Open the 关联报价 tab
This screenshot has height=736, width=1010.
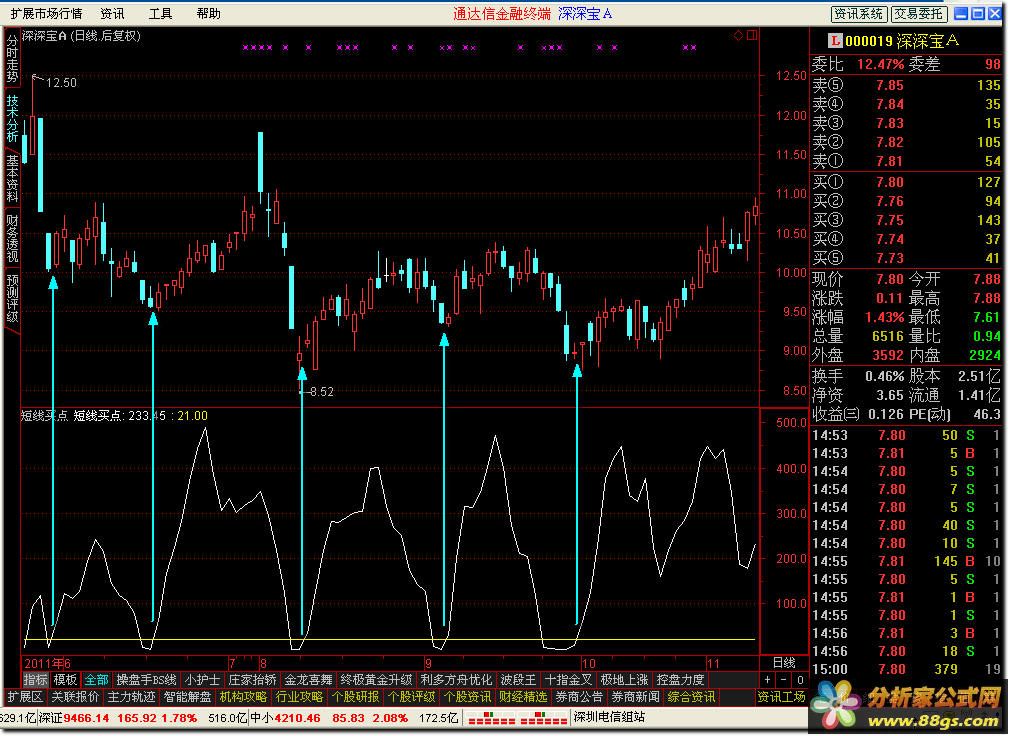coord(75,697)
